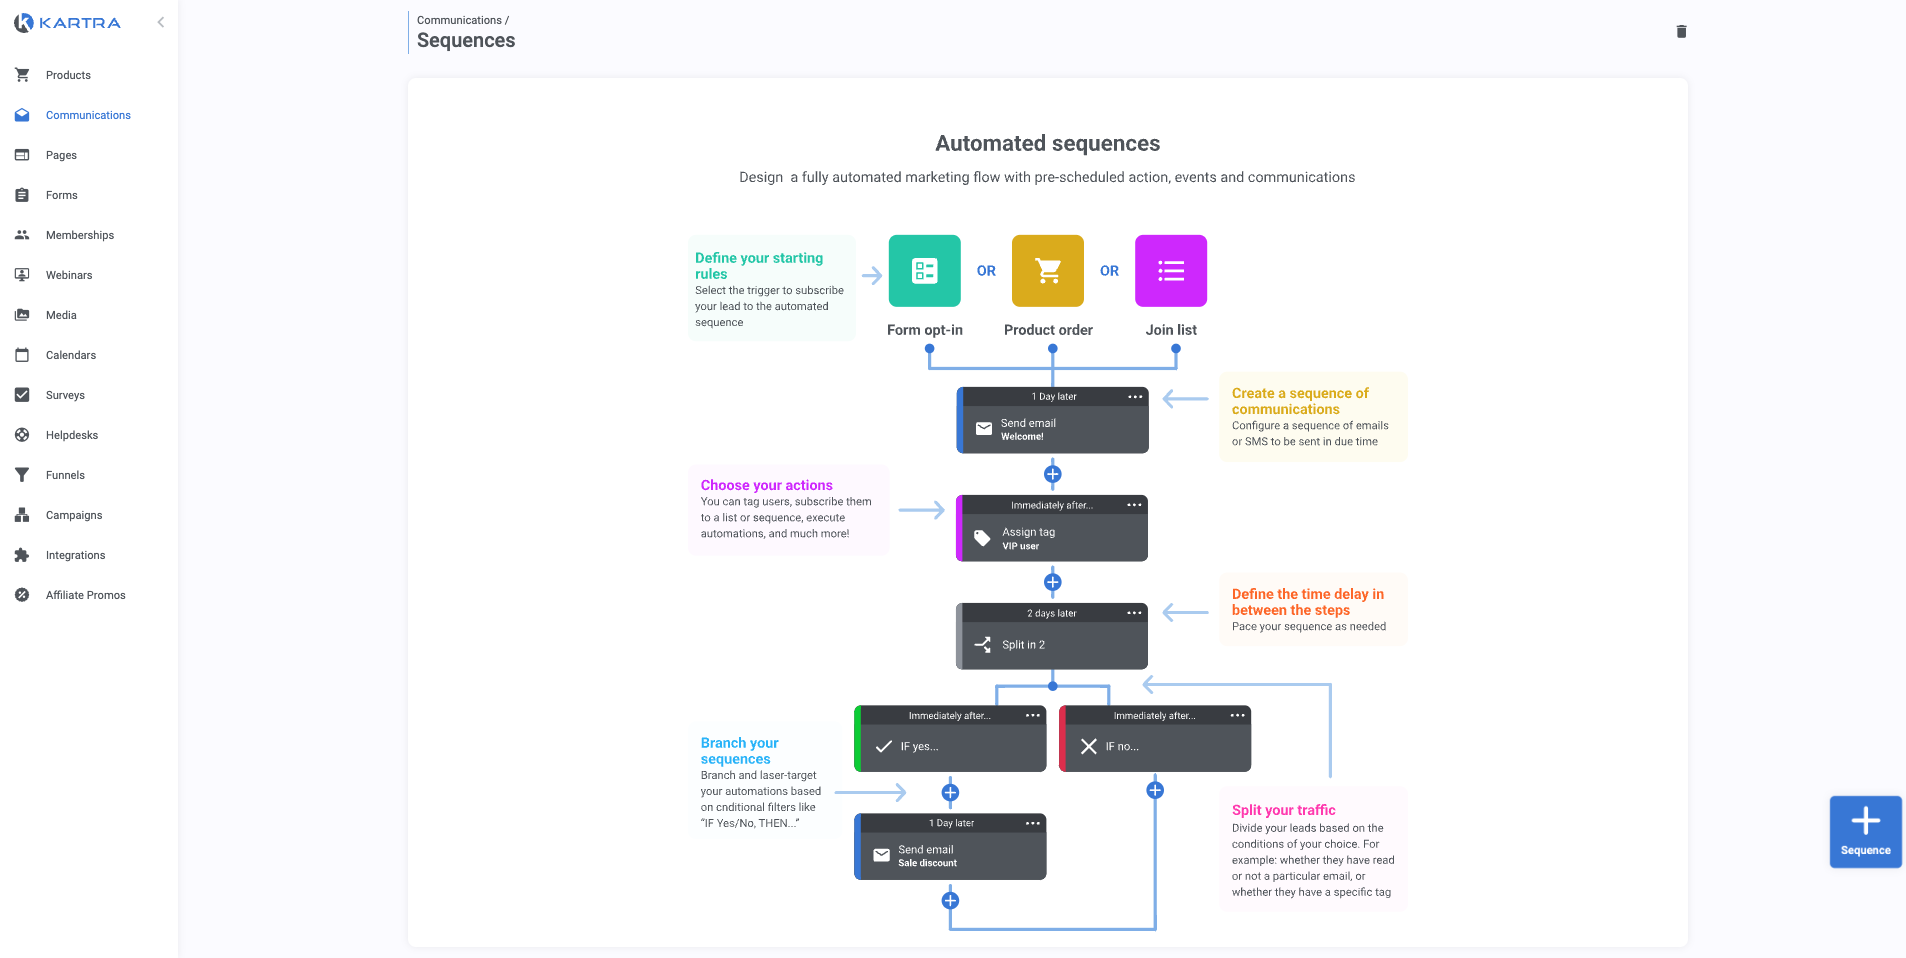The height and width of the screenshot is (958, 1906).
Task: Create a new Sequence with plus button
Action: point(1865,831)
